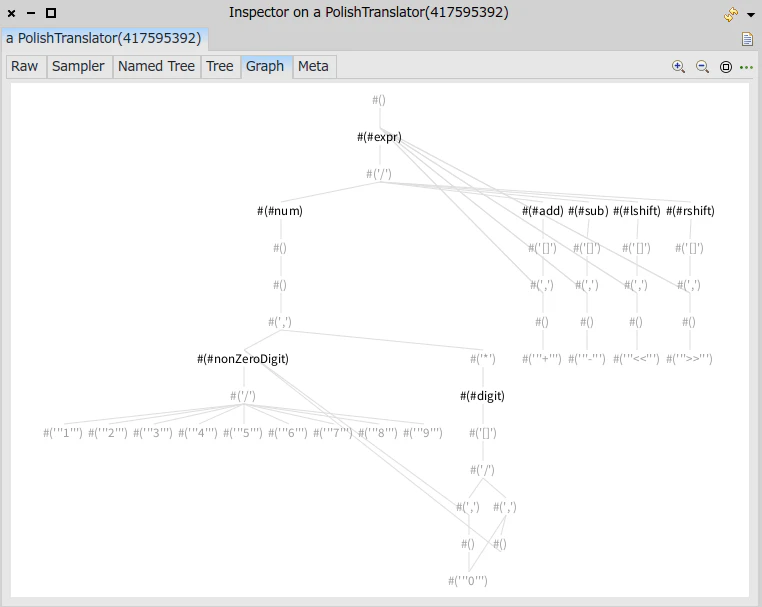Select the Graph tab
This screenshot has height=607, width=762.
coord(265,66)
